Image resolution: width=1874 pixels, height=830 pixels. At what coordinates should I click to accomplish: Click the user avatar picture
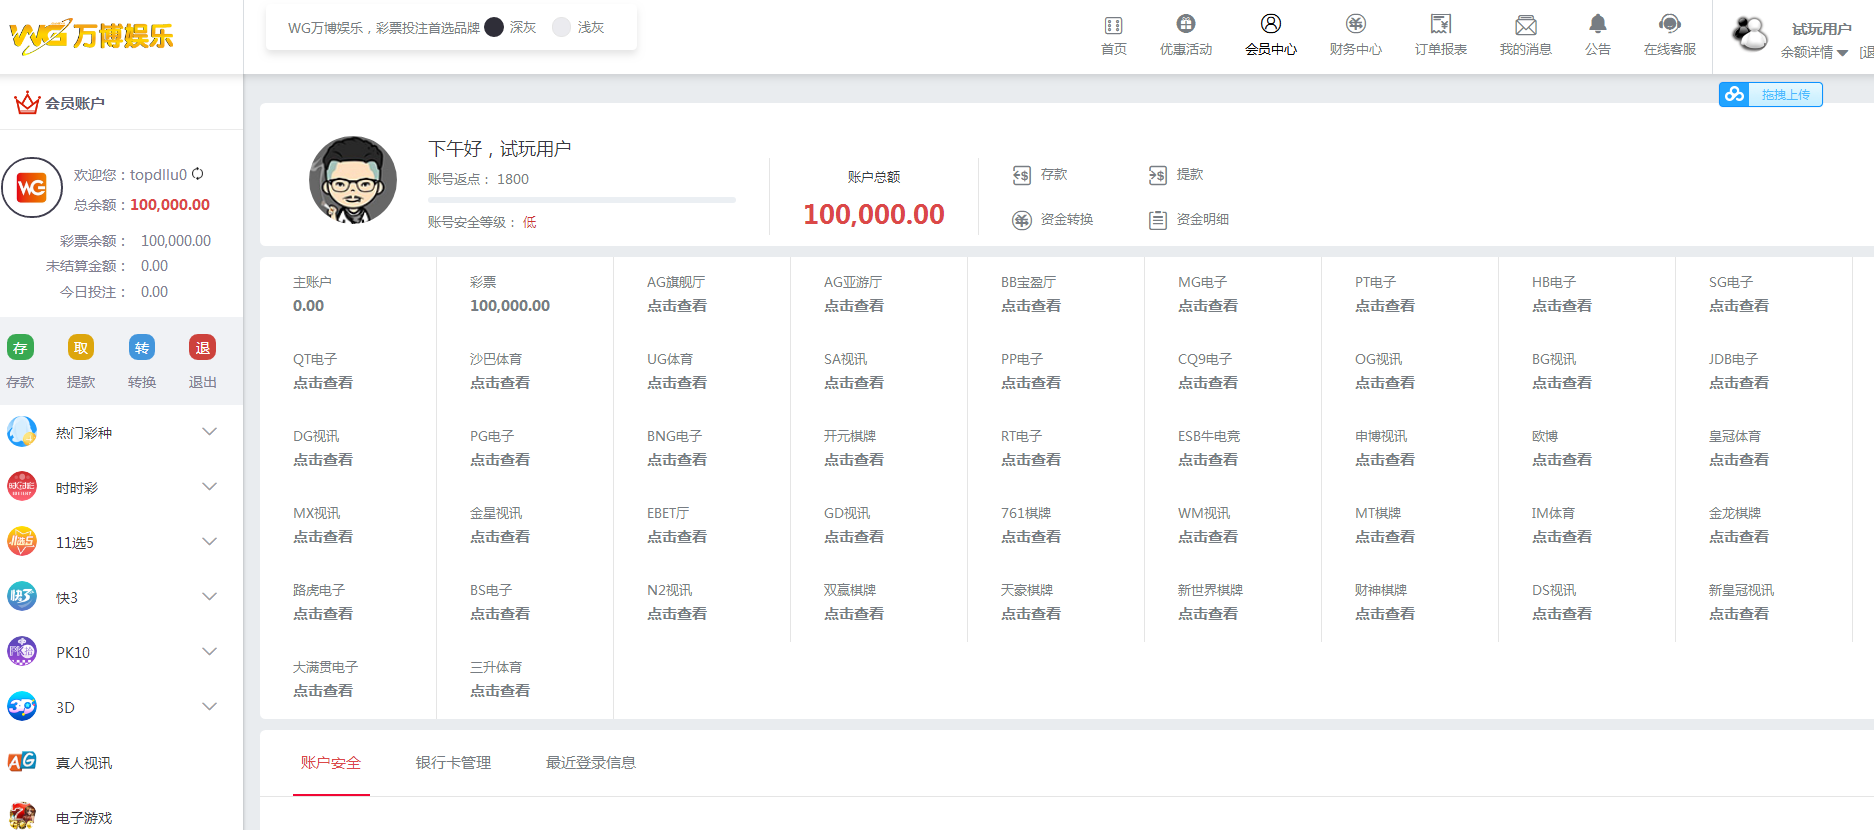pyautogui.click(x=353, y=180)
